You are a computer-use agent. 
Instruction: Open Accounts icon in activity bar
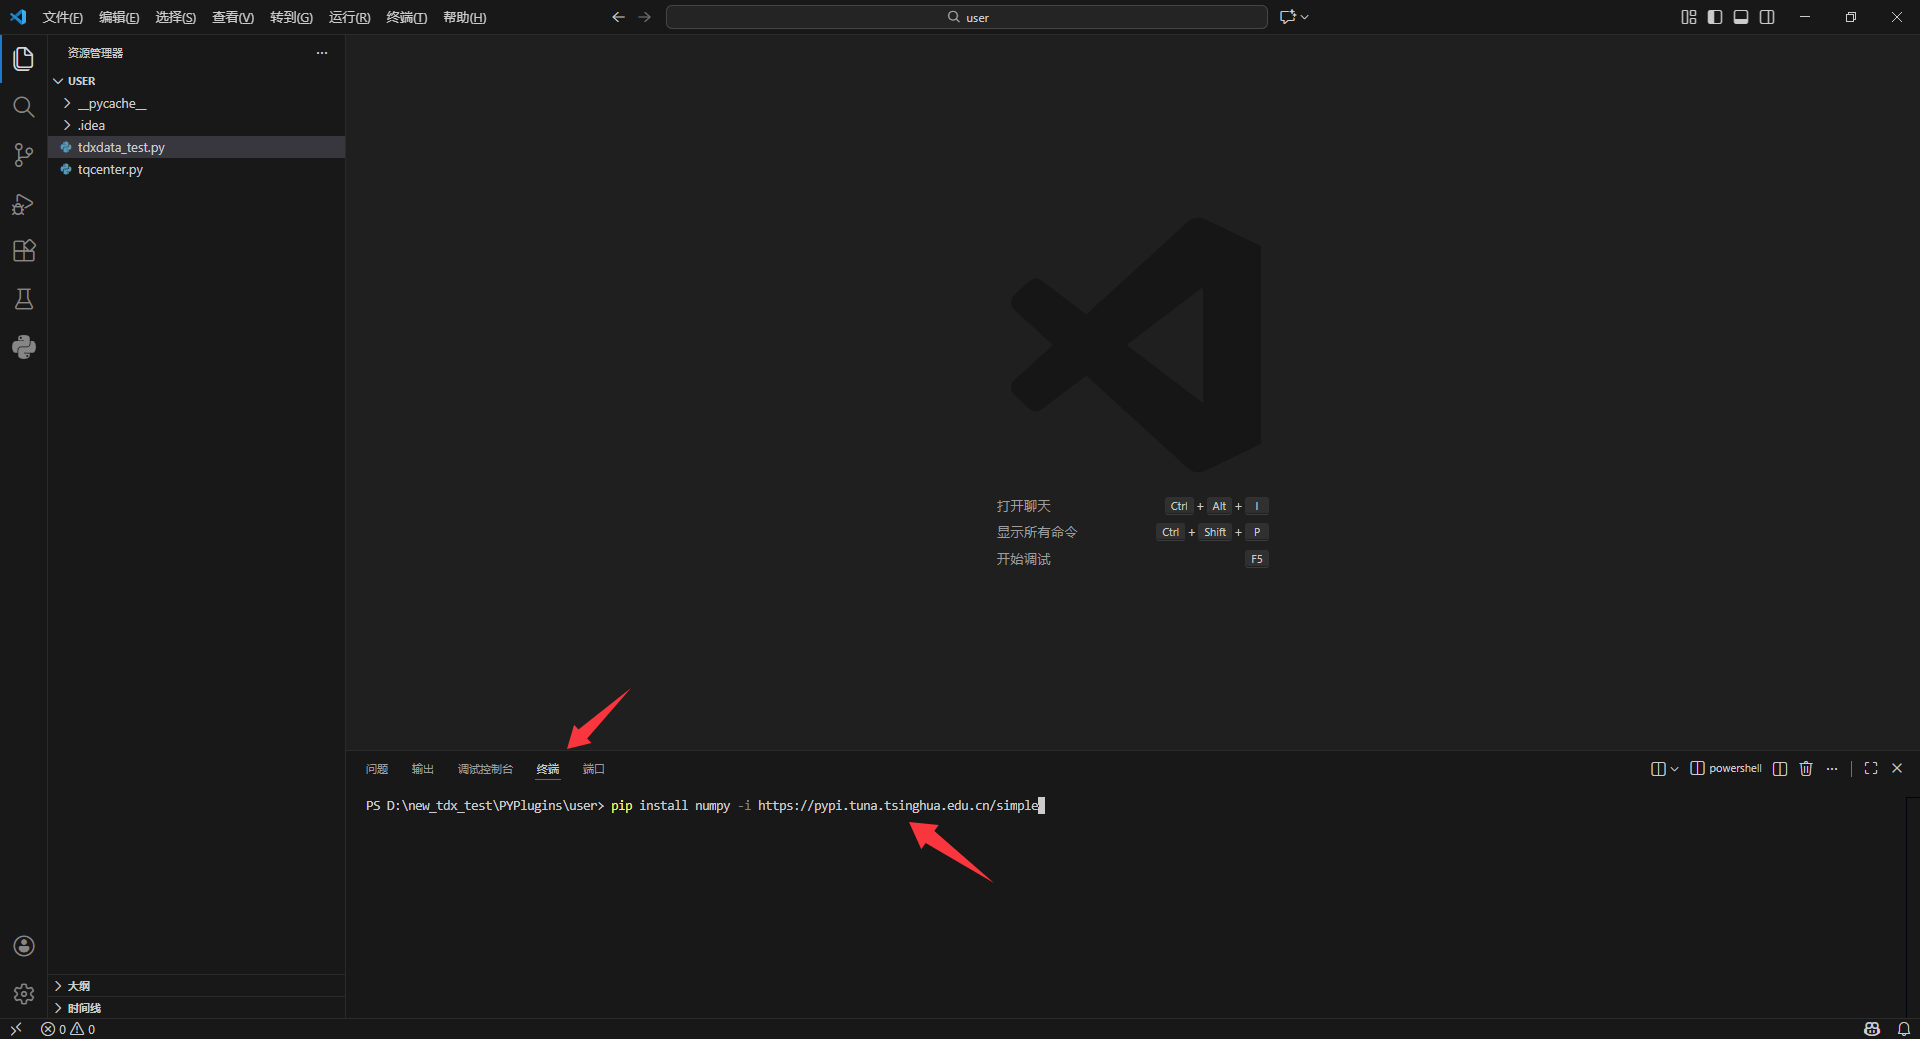(x=24, y=946)
